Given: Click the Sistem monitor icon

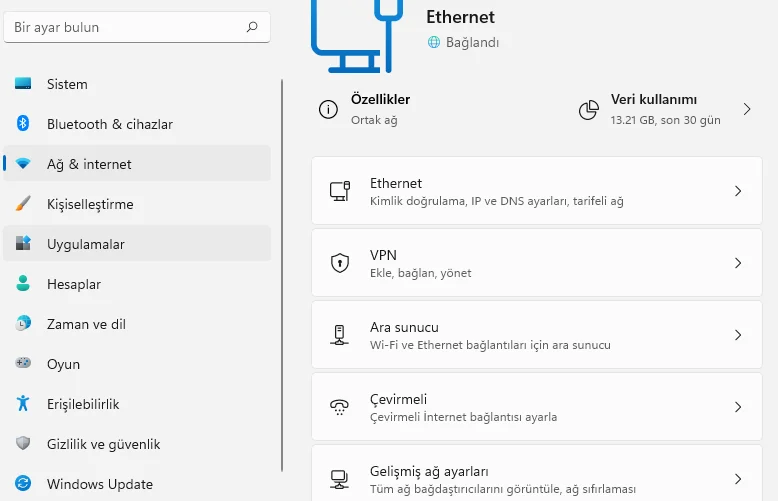Looking at the screenshot, I should click(x=23, y=83).
